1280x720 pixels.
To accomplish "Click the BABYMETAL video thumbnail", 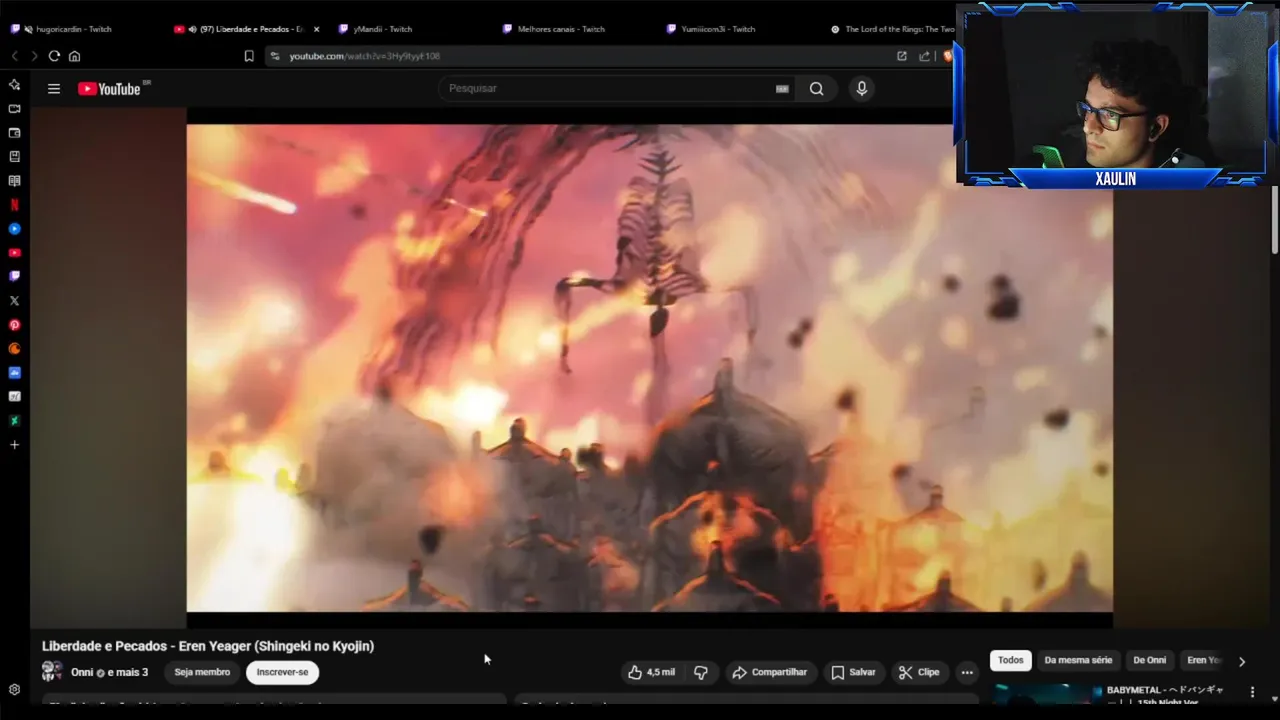I will coord(1048,693).
